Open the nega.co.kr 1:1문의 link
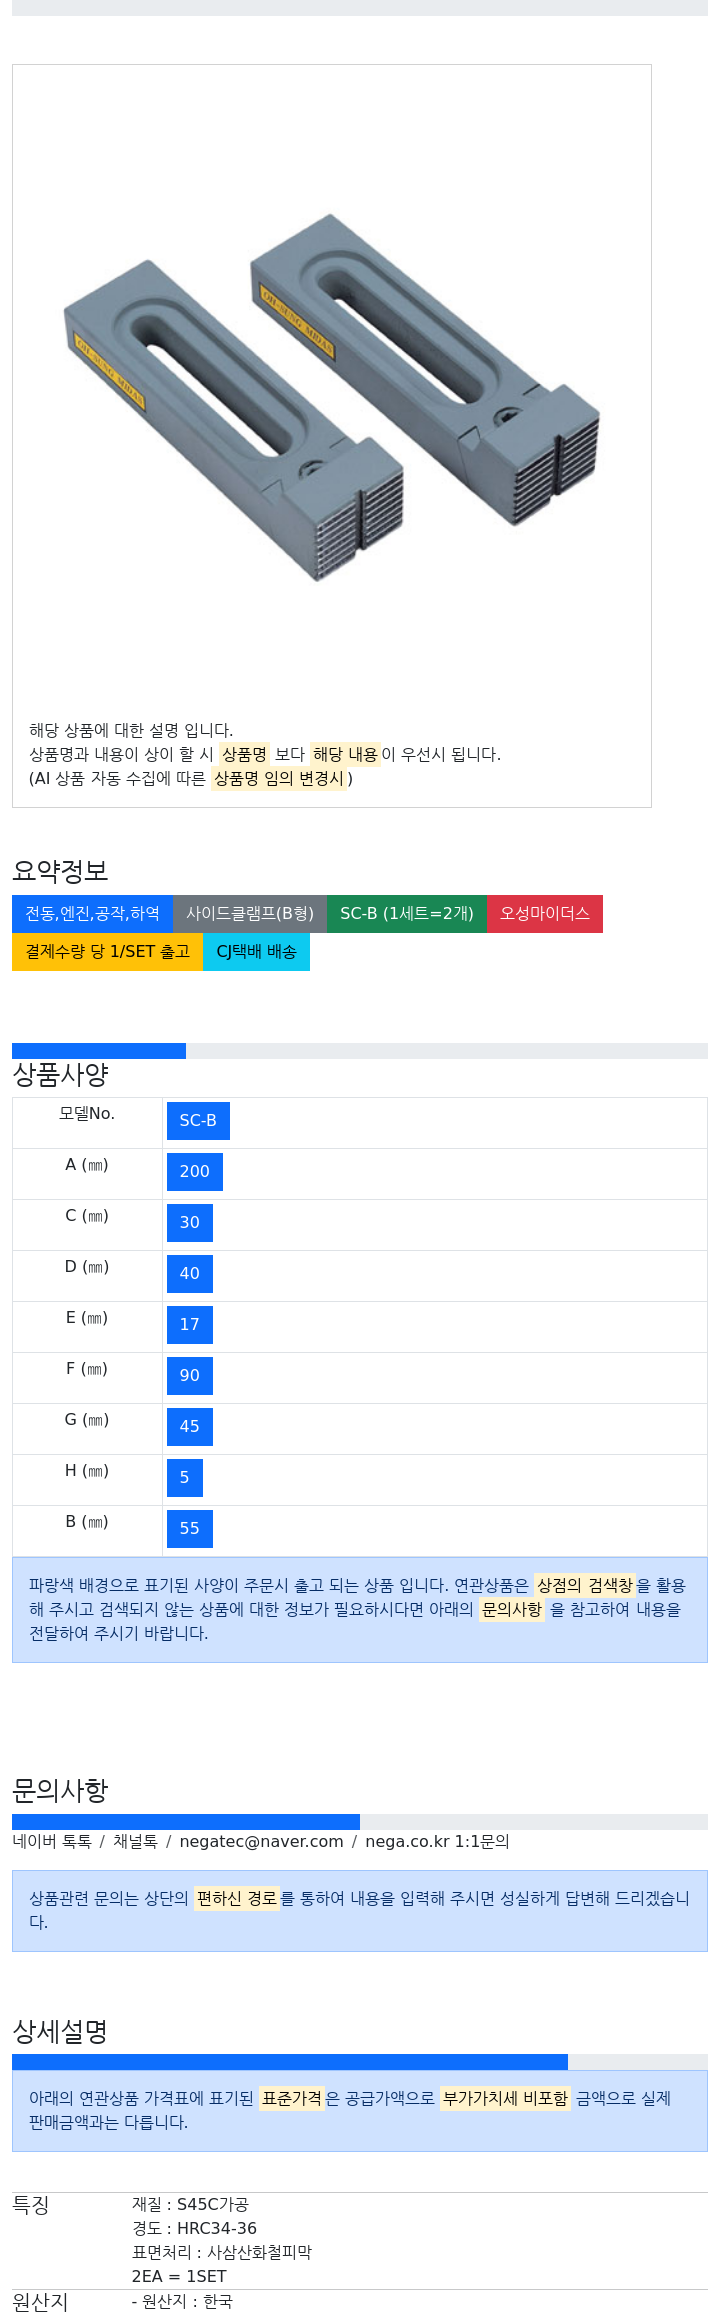This screenshot has width=720, height=2322. 437,1841
